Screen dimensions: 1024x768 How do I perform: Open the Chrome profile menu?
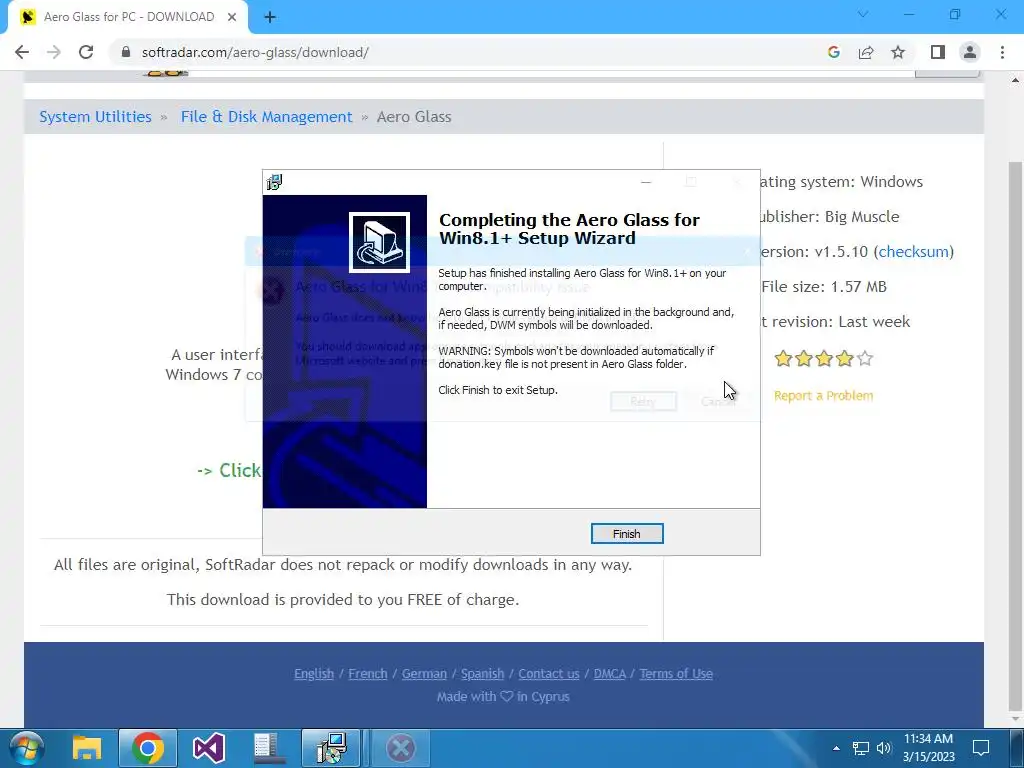pyautogui.click(x=970, y=52)
